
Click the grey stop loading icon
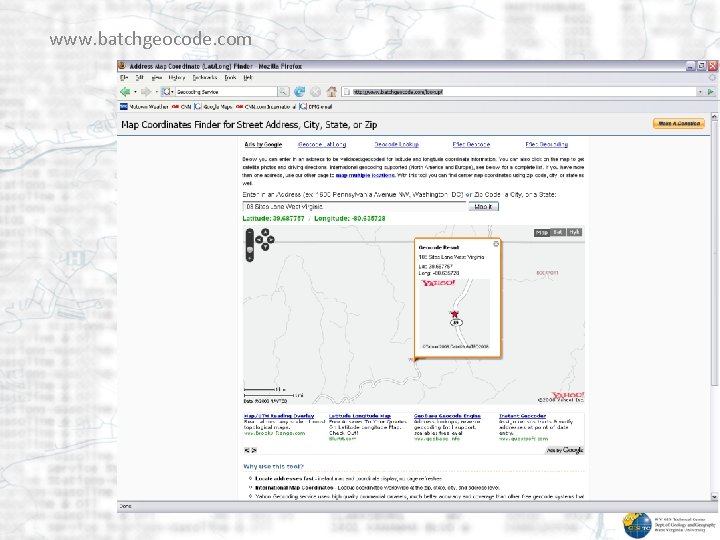tap(315, 92)
